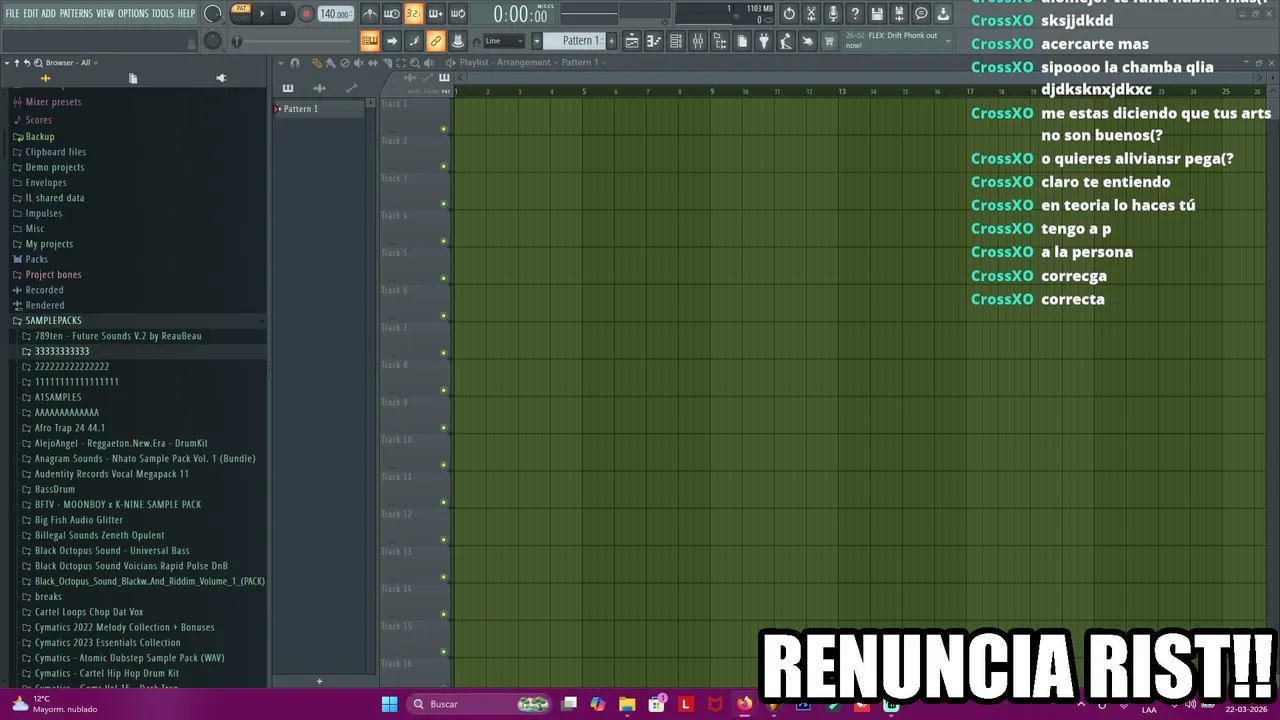Image resolution: width=1280 pixels, height=720 pixels.
Task: Toggle the playlist magnet snap
Action: coord(295,63)
